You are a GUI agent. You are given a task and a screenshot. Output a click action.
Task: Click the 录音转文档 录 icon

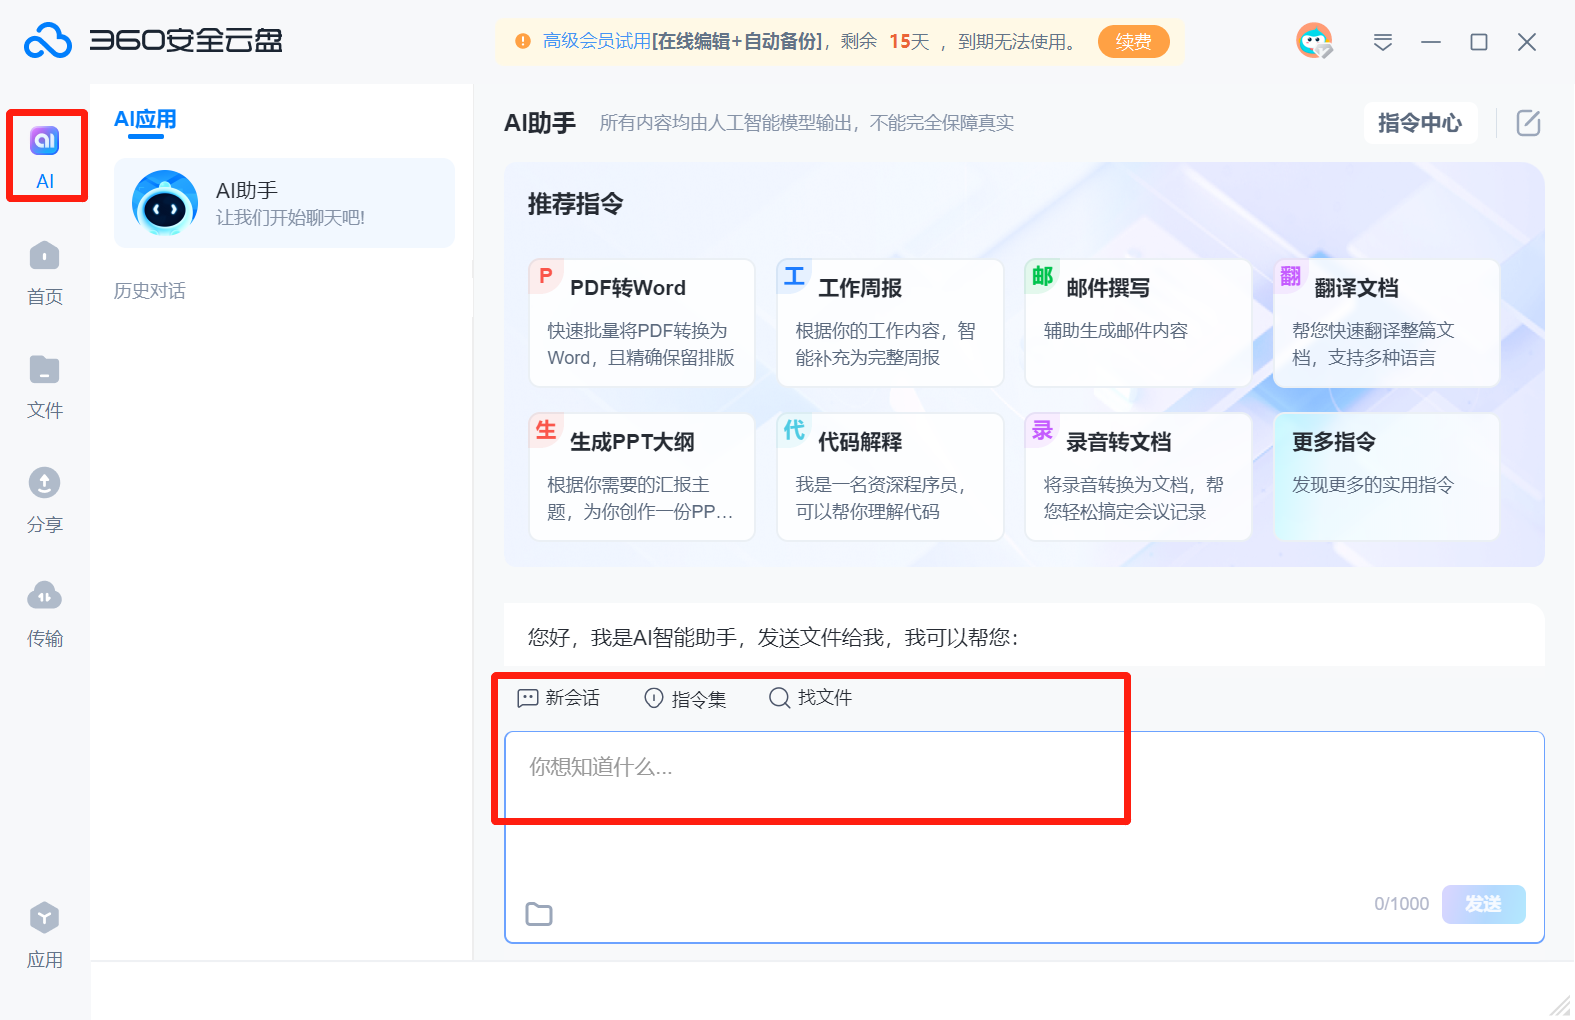1042,430
